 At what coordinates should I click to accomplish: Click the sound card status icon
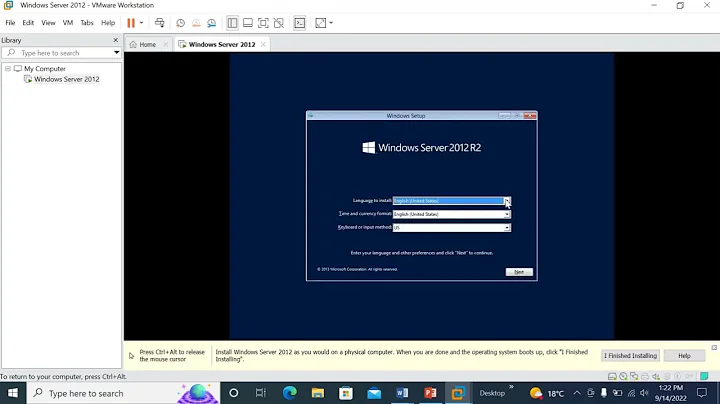656,376
